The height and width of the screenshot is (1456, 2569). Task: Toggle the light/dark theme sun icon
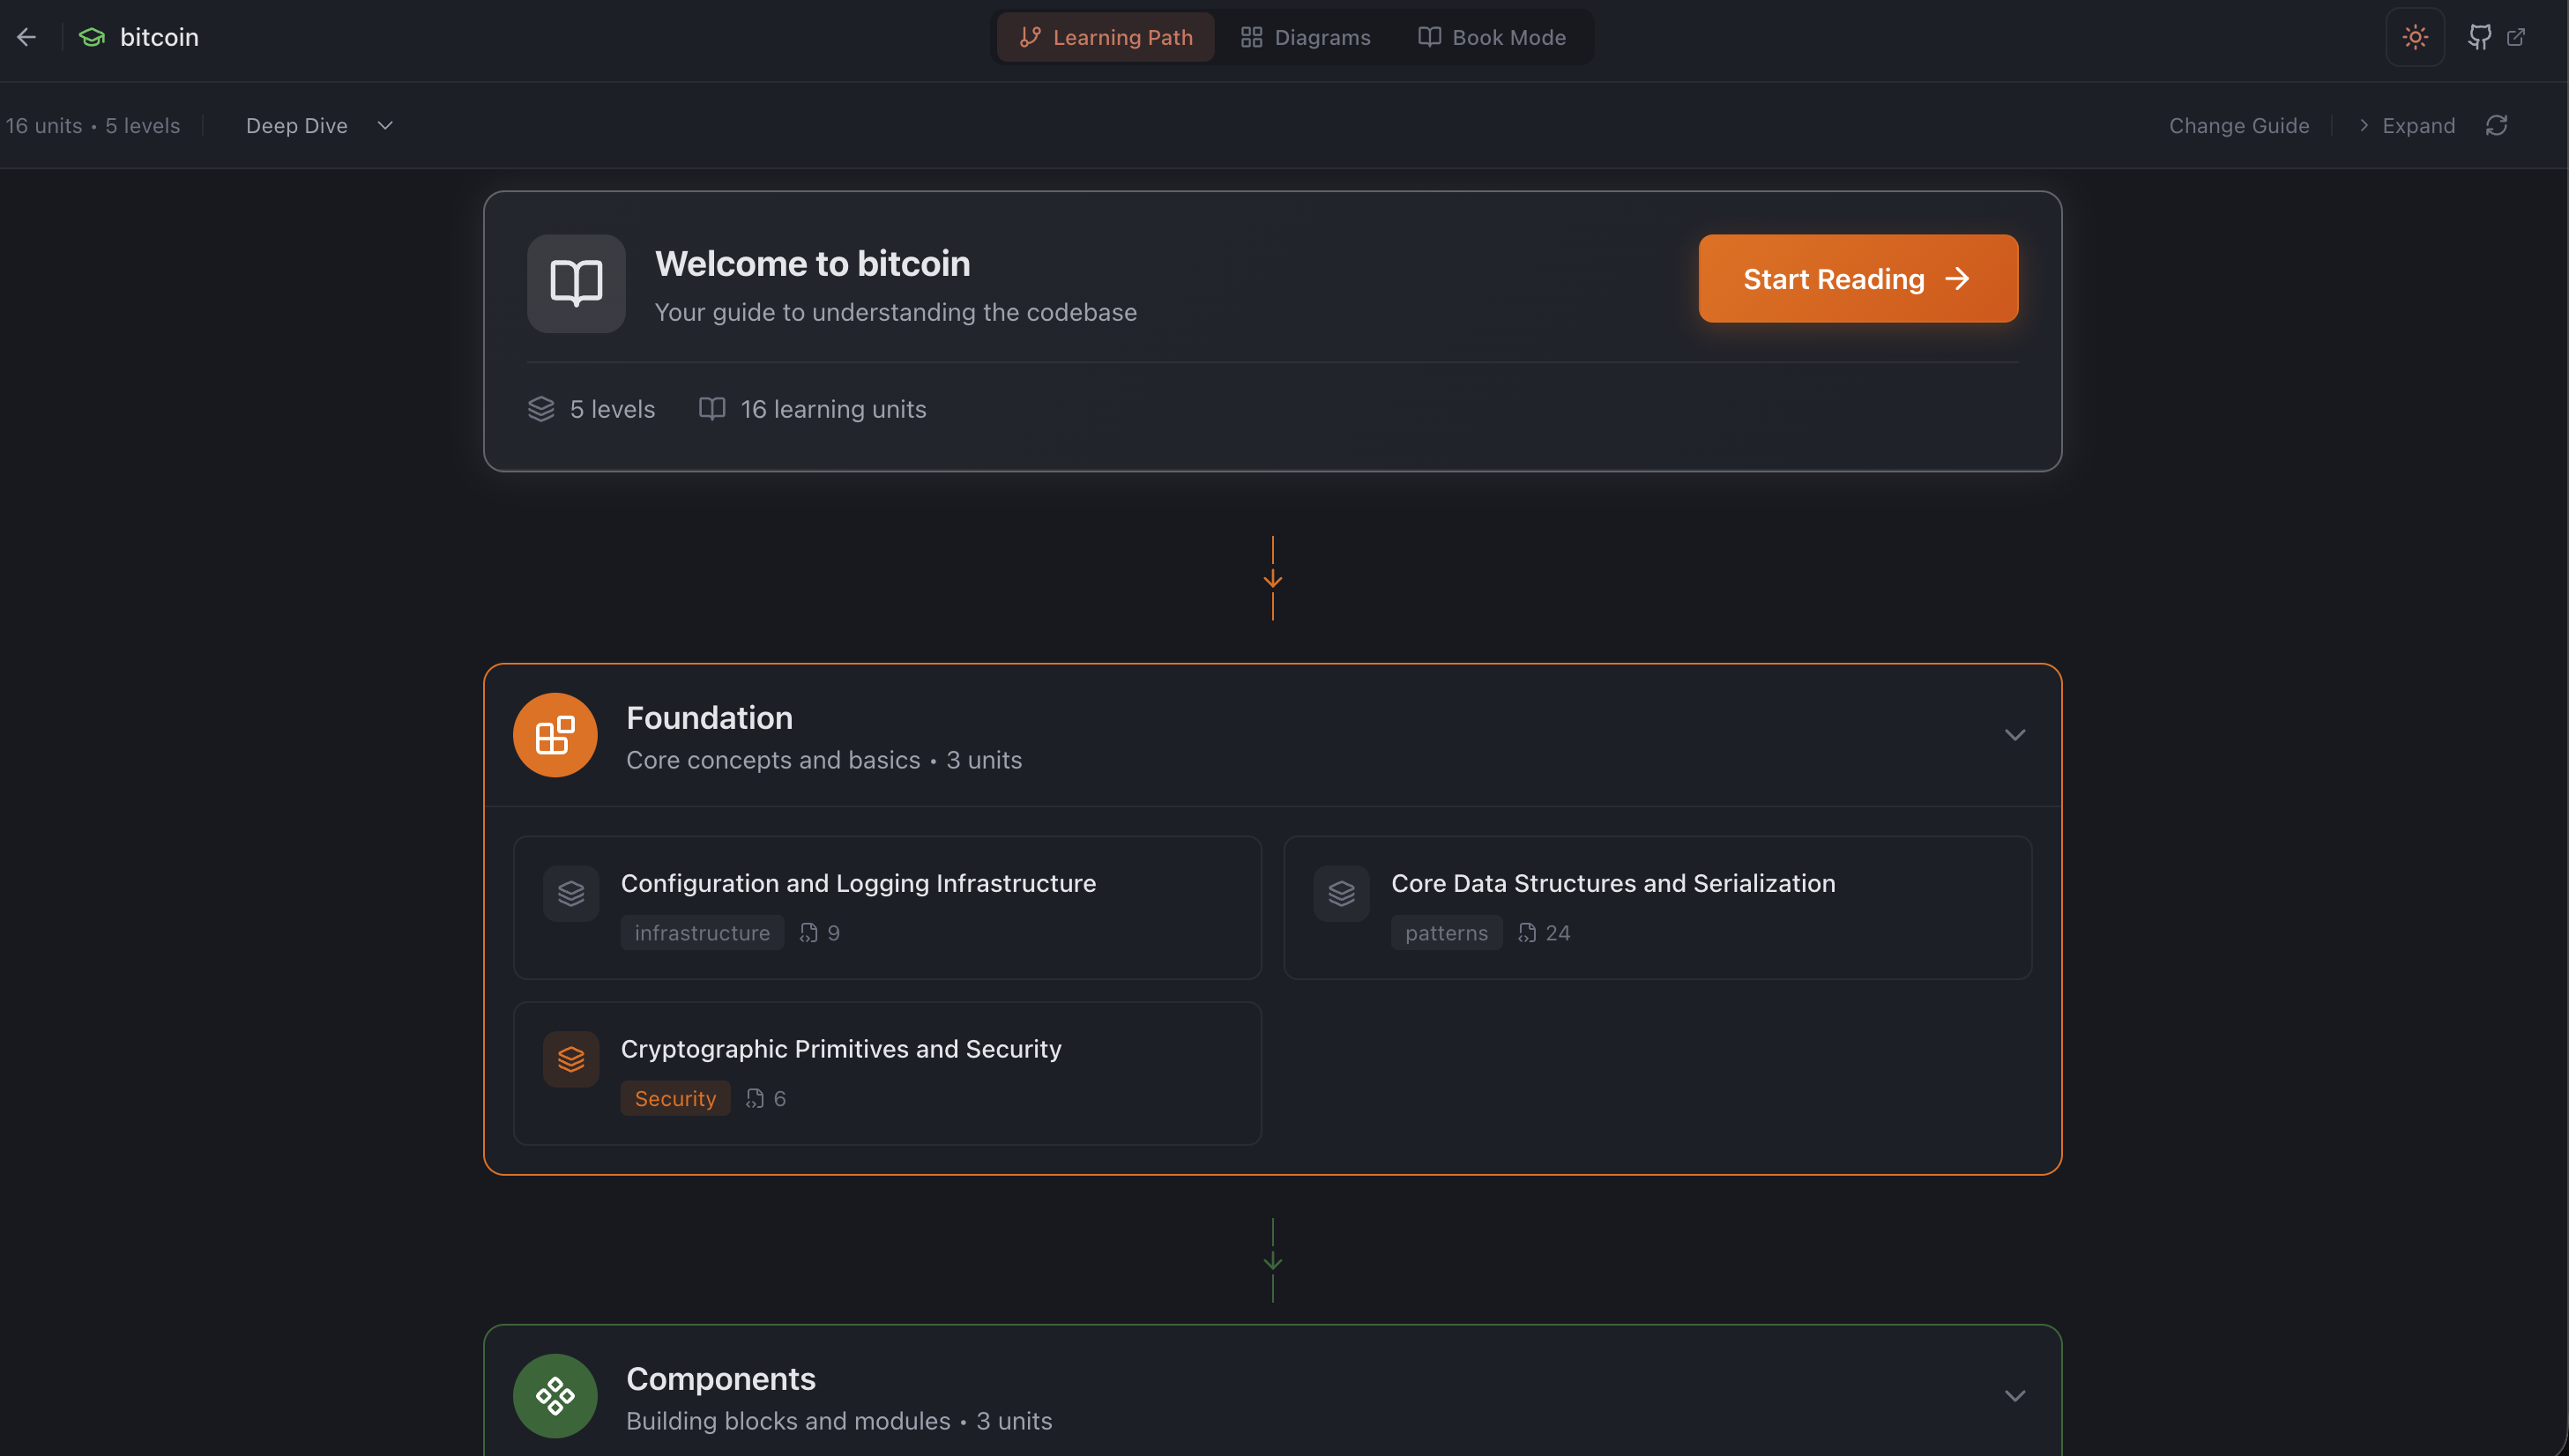[x=2415, y=37]
